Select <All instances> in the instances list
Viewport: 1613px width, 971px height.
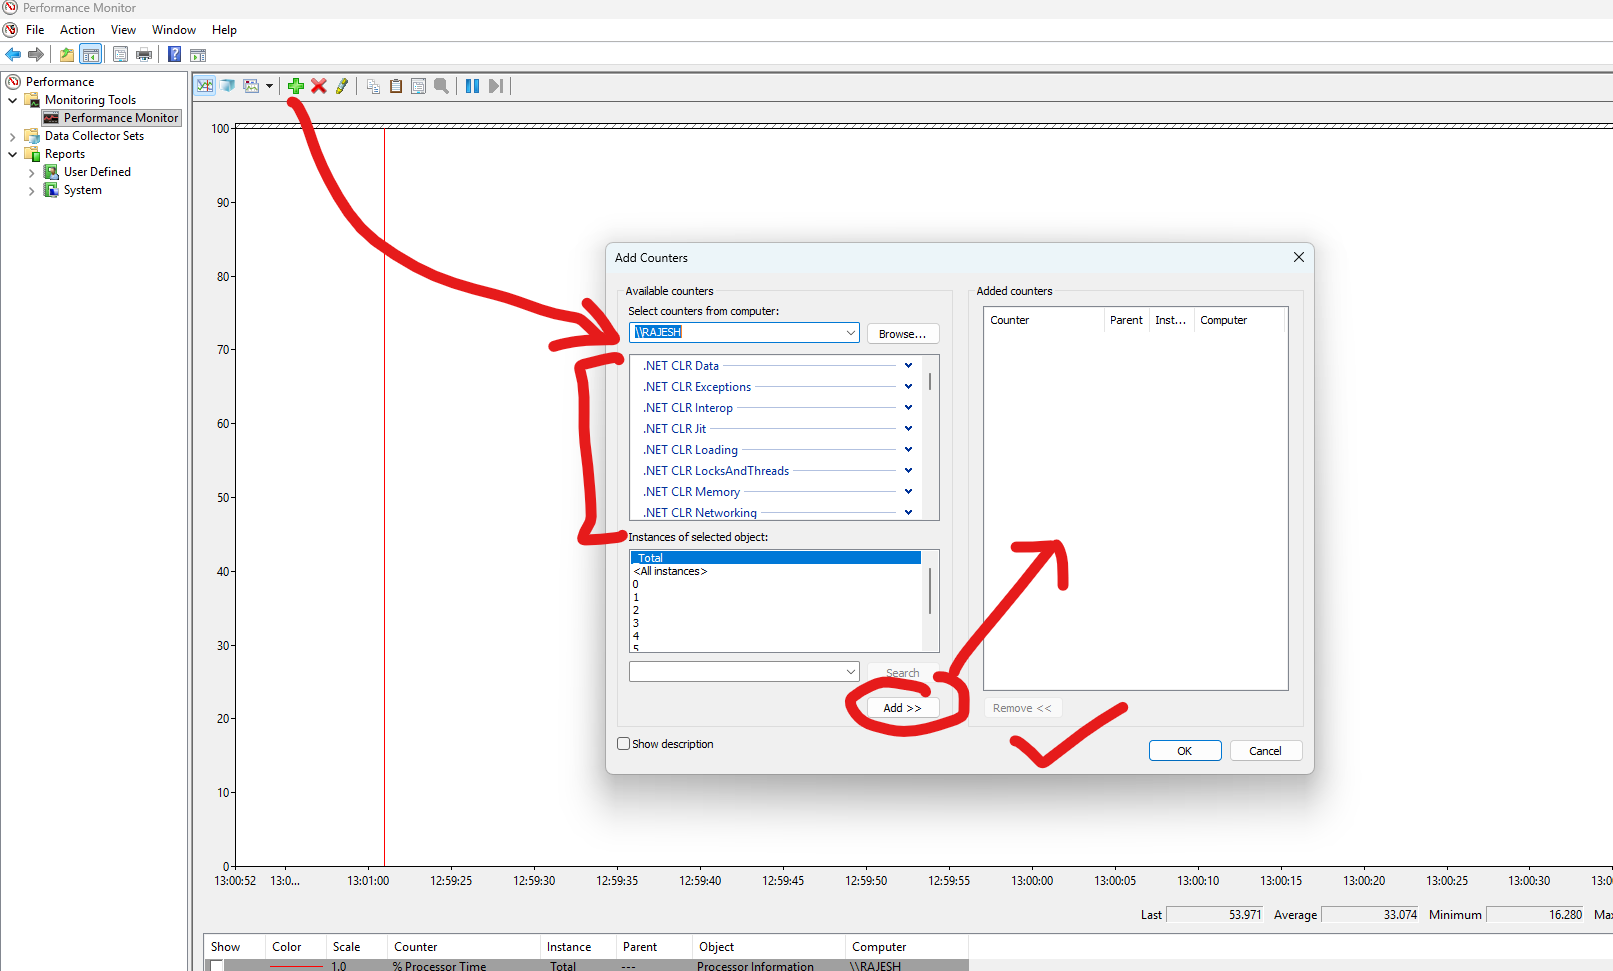[671, 572]
